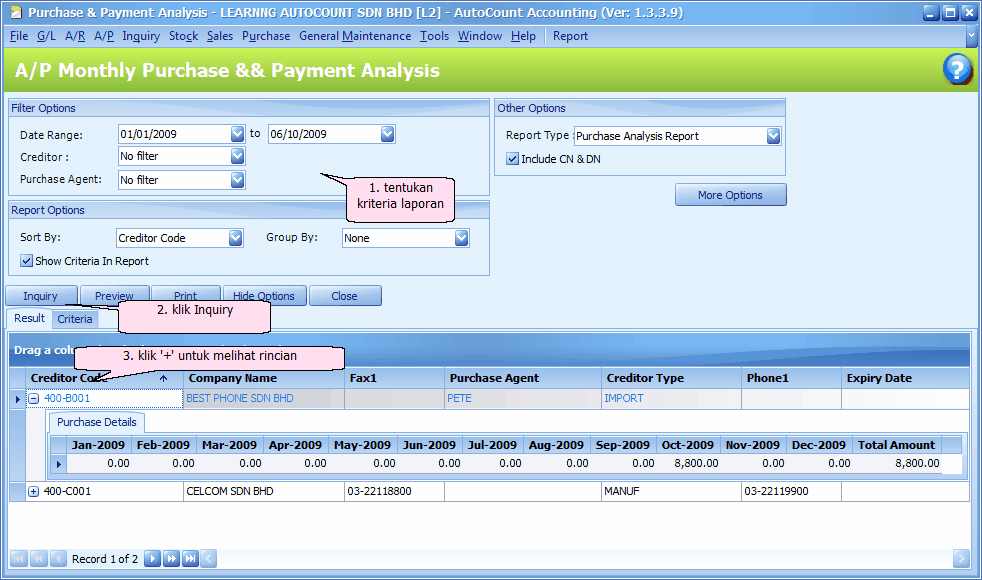Uncheck Include CN & DN
The width and height of the screenshot is (982, 580).
[x=512, y=157]
